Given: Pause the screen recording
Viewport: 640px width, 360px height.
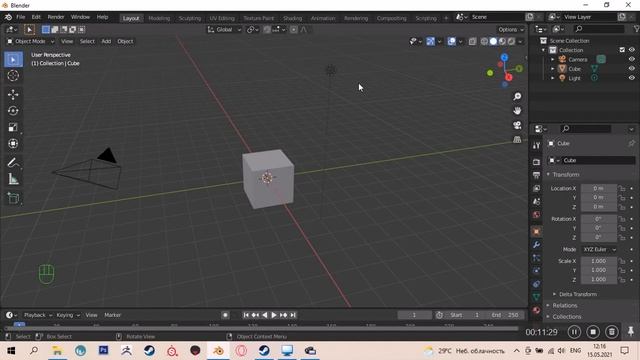Looking at the screenshot, I should click(574, 332).
